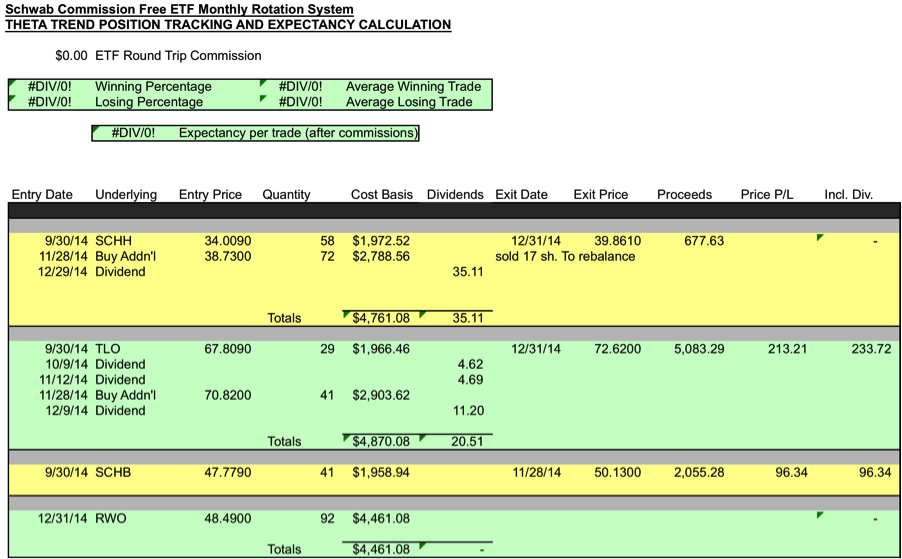Select cost basis $2,788.56
902x559 pixels.
pos(381,256)
